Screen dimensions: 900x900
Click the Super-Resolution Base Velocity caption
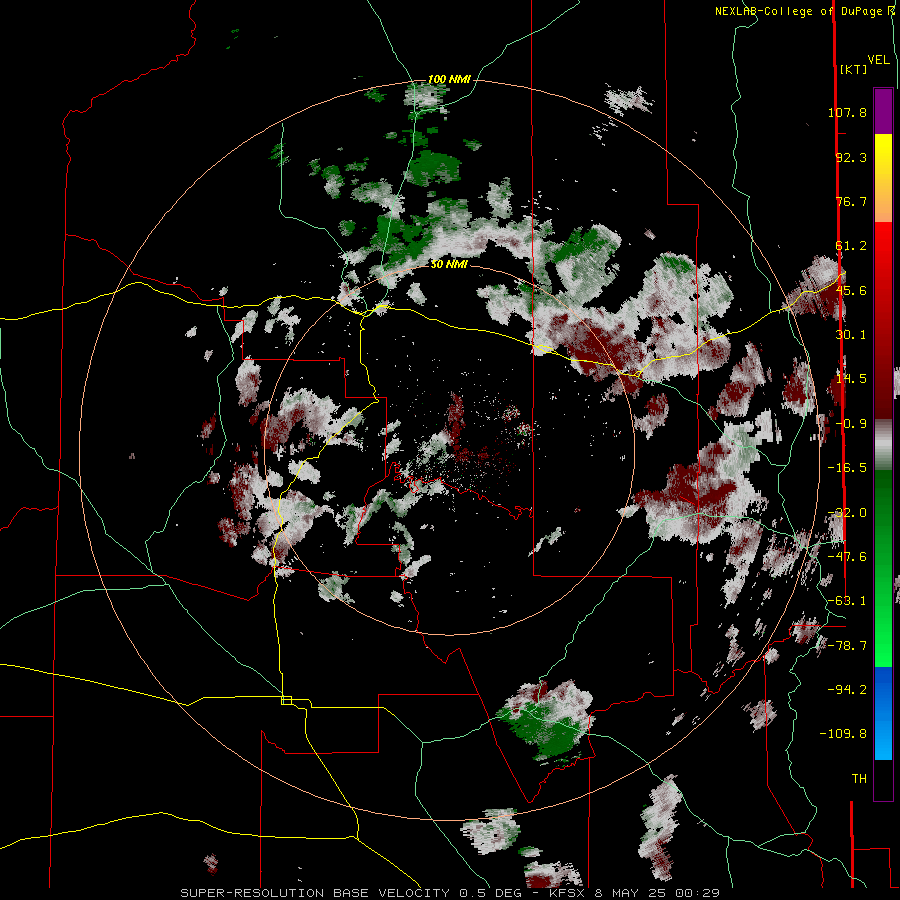(x=450, y=893)
